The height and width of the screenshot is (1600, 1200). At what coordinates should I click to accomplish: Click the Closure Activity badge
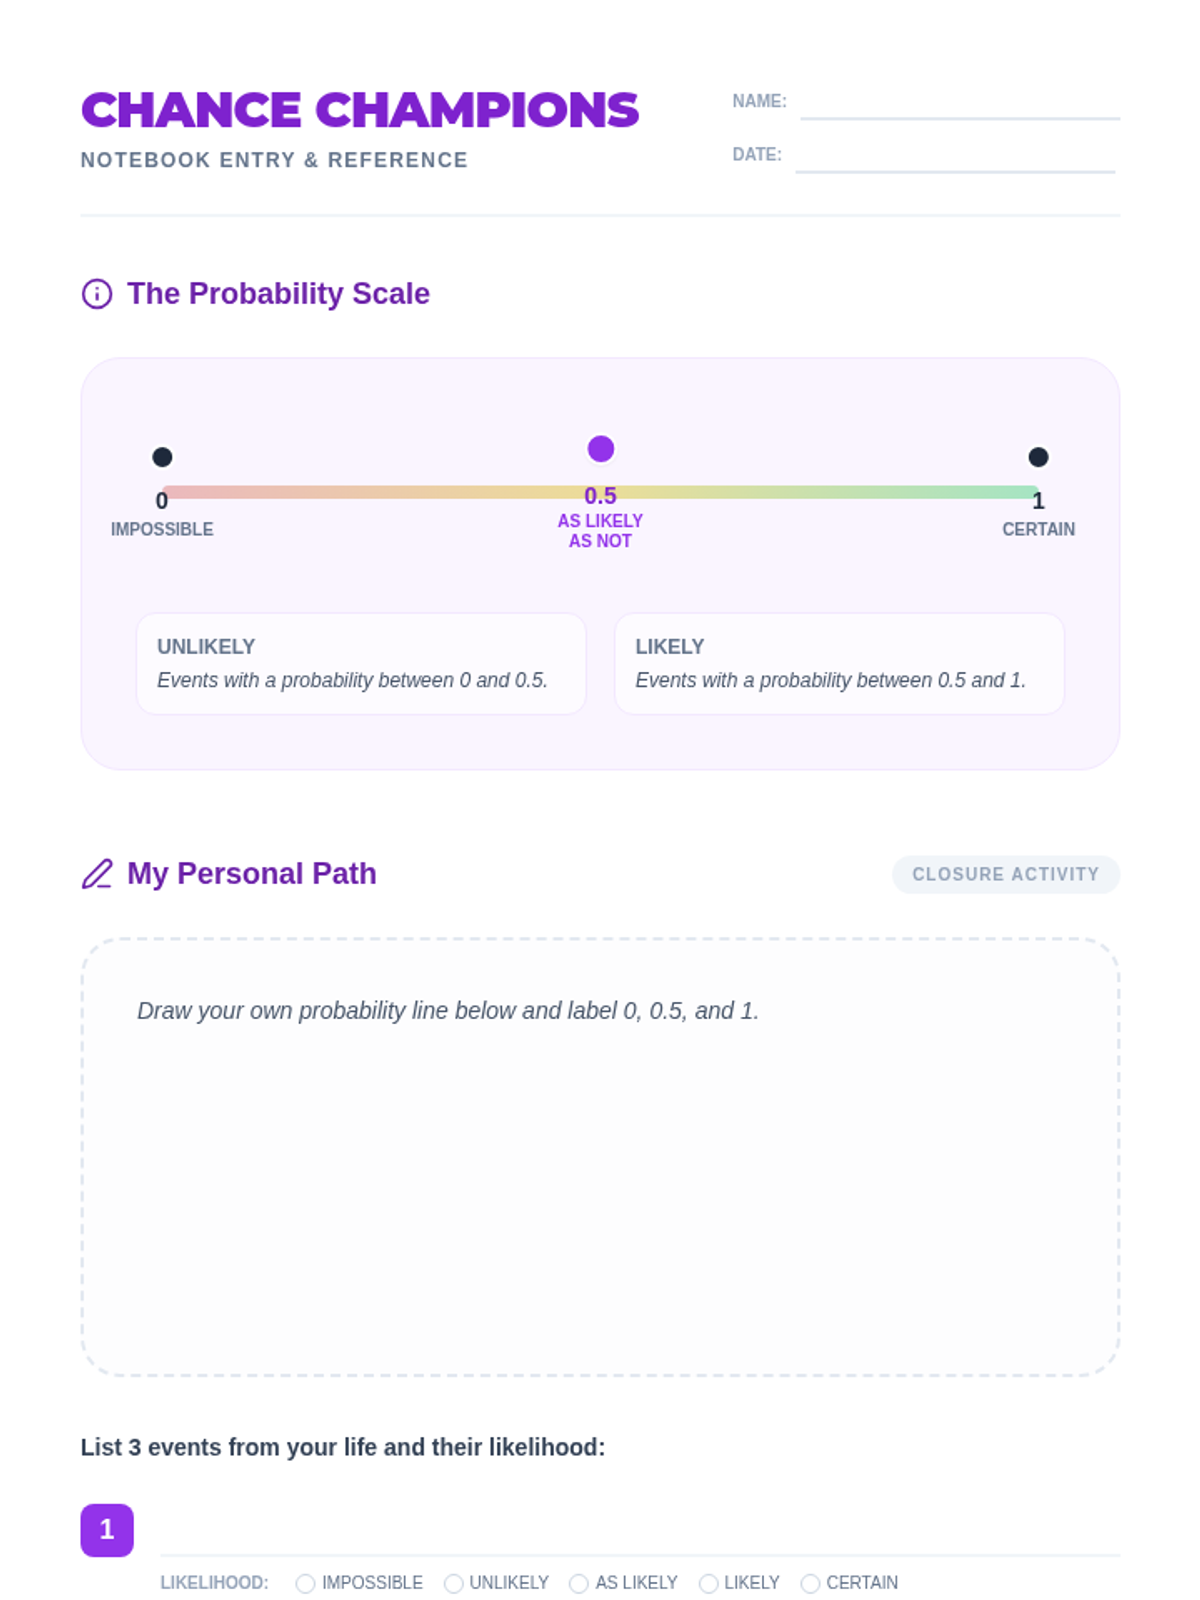[1005, 874]
